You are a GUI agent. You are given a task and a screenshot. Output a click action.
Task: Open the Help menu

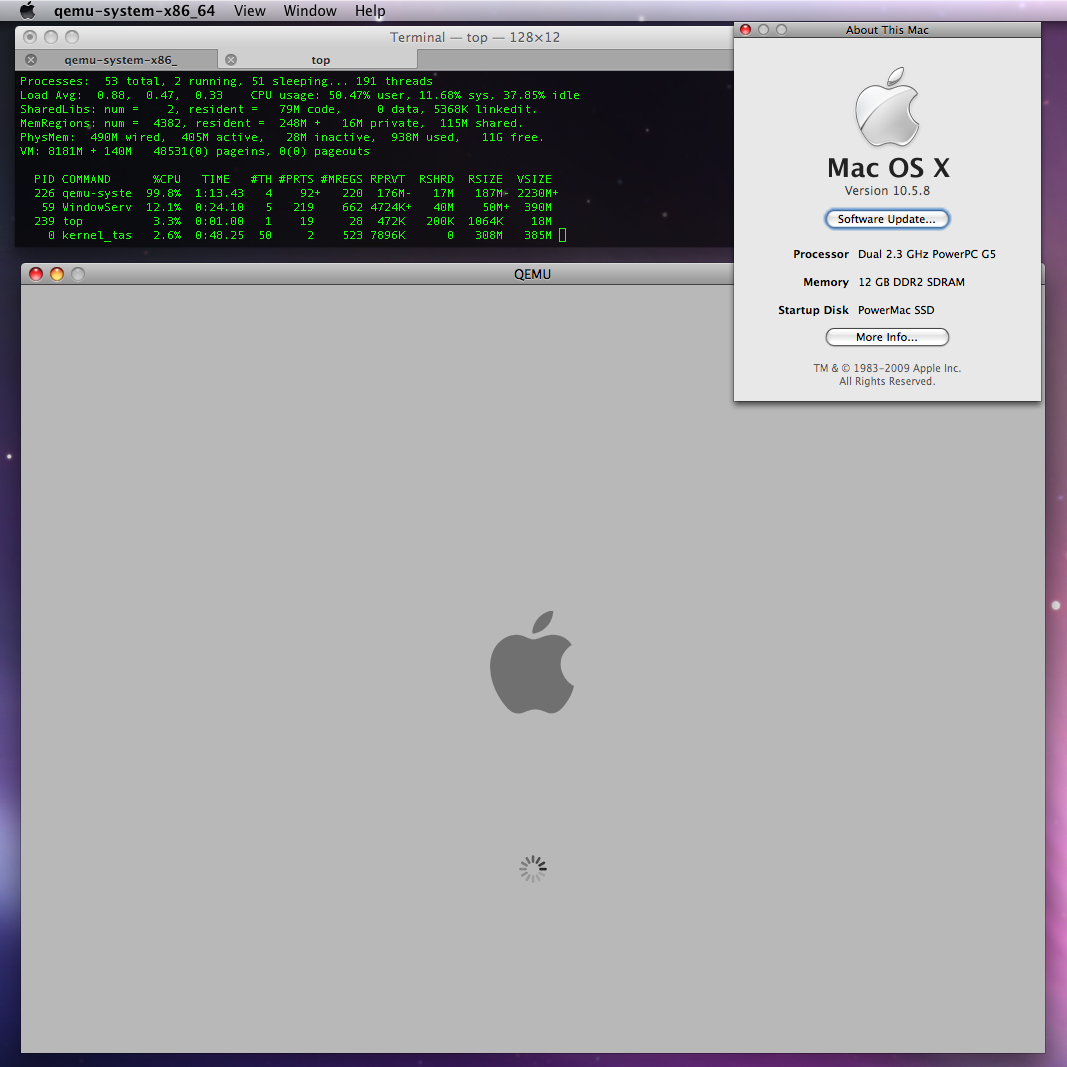pyautogui.click(x=370, y=11)
